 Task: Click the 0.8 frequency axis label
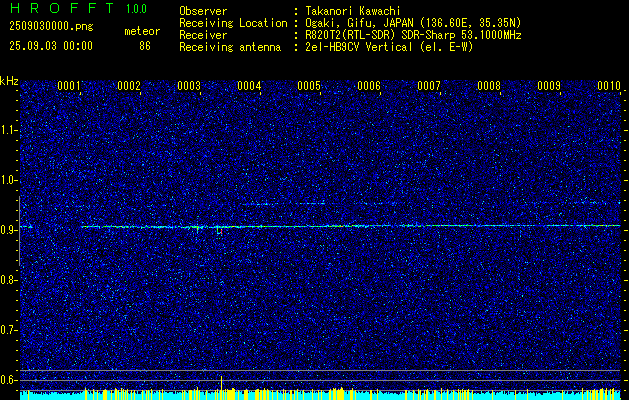coord(8,280)
